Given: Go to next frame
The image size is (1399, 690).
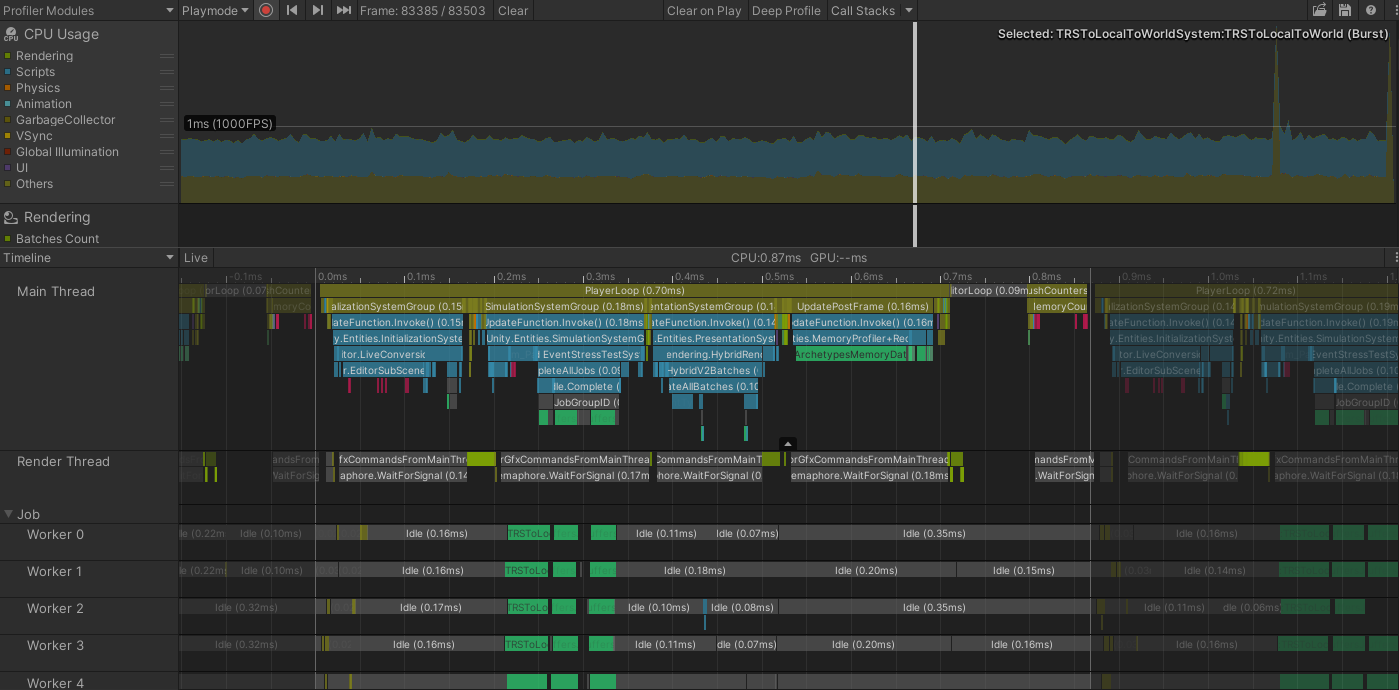Looking at the screenshot, I should pos(317,10).
